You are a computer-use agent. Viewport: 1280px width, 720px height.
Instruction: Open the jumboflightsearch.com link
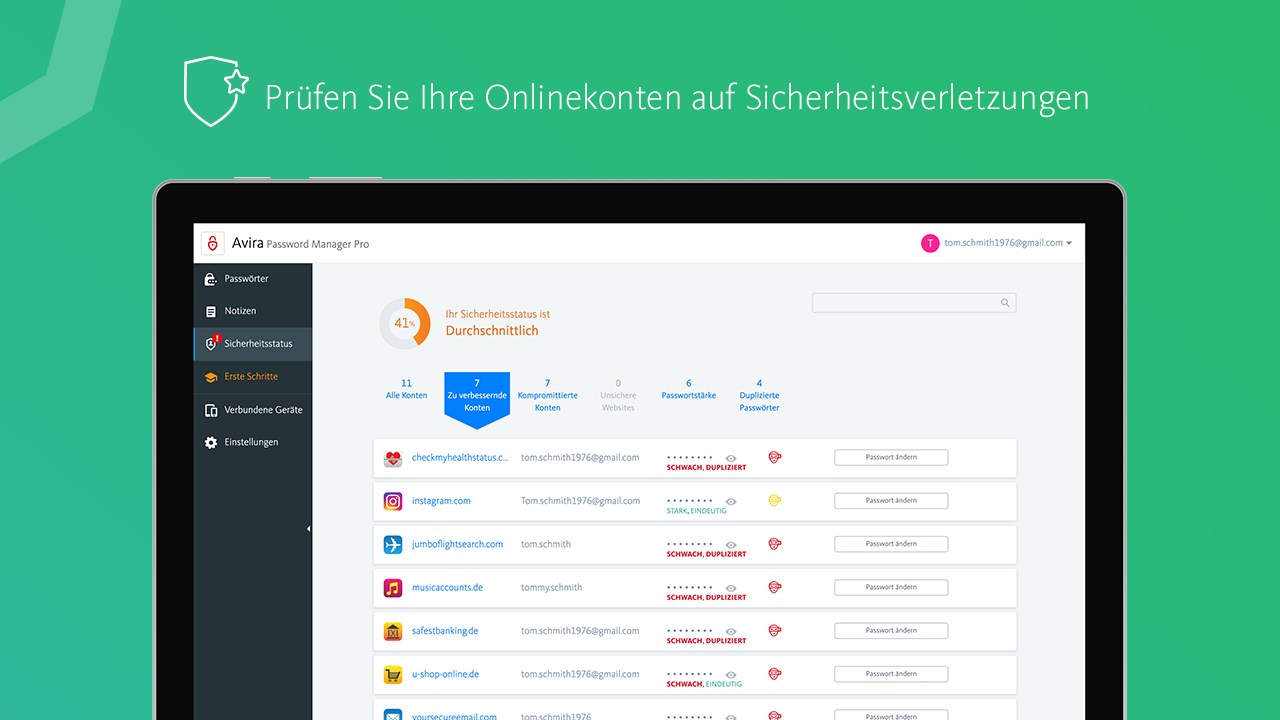point(458,544)
